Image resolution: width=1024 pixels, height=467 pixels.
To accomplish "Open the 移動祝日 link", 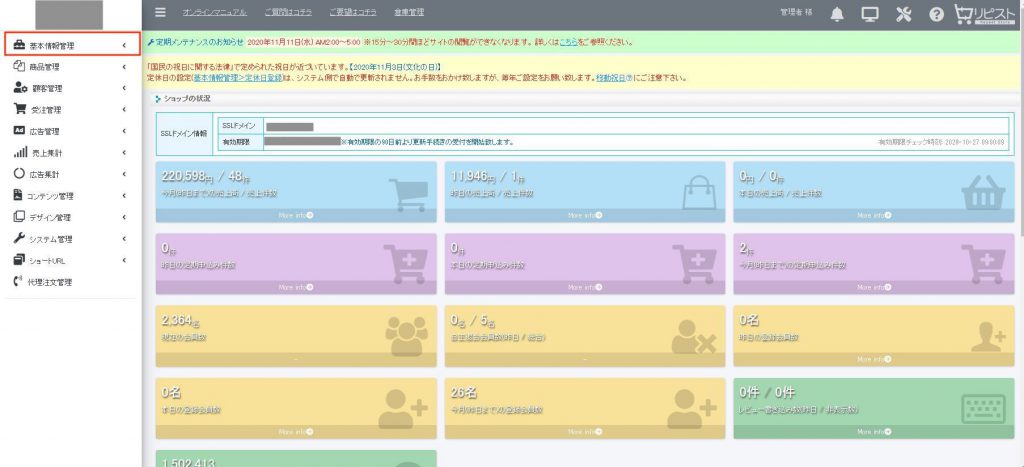I will click(613, 77).
